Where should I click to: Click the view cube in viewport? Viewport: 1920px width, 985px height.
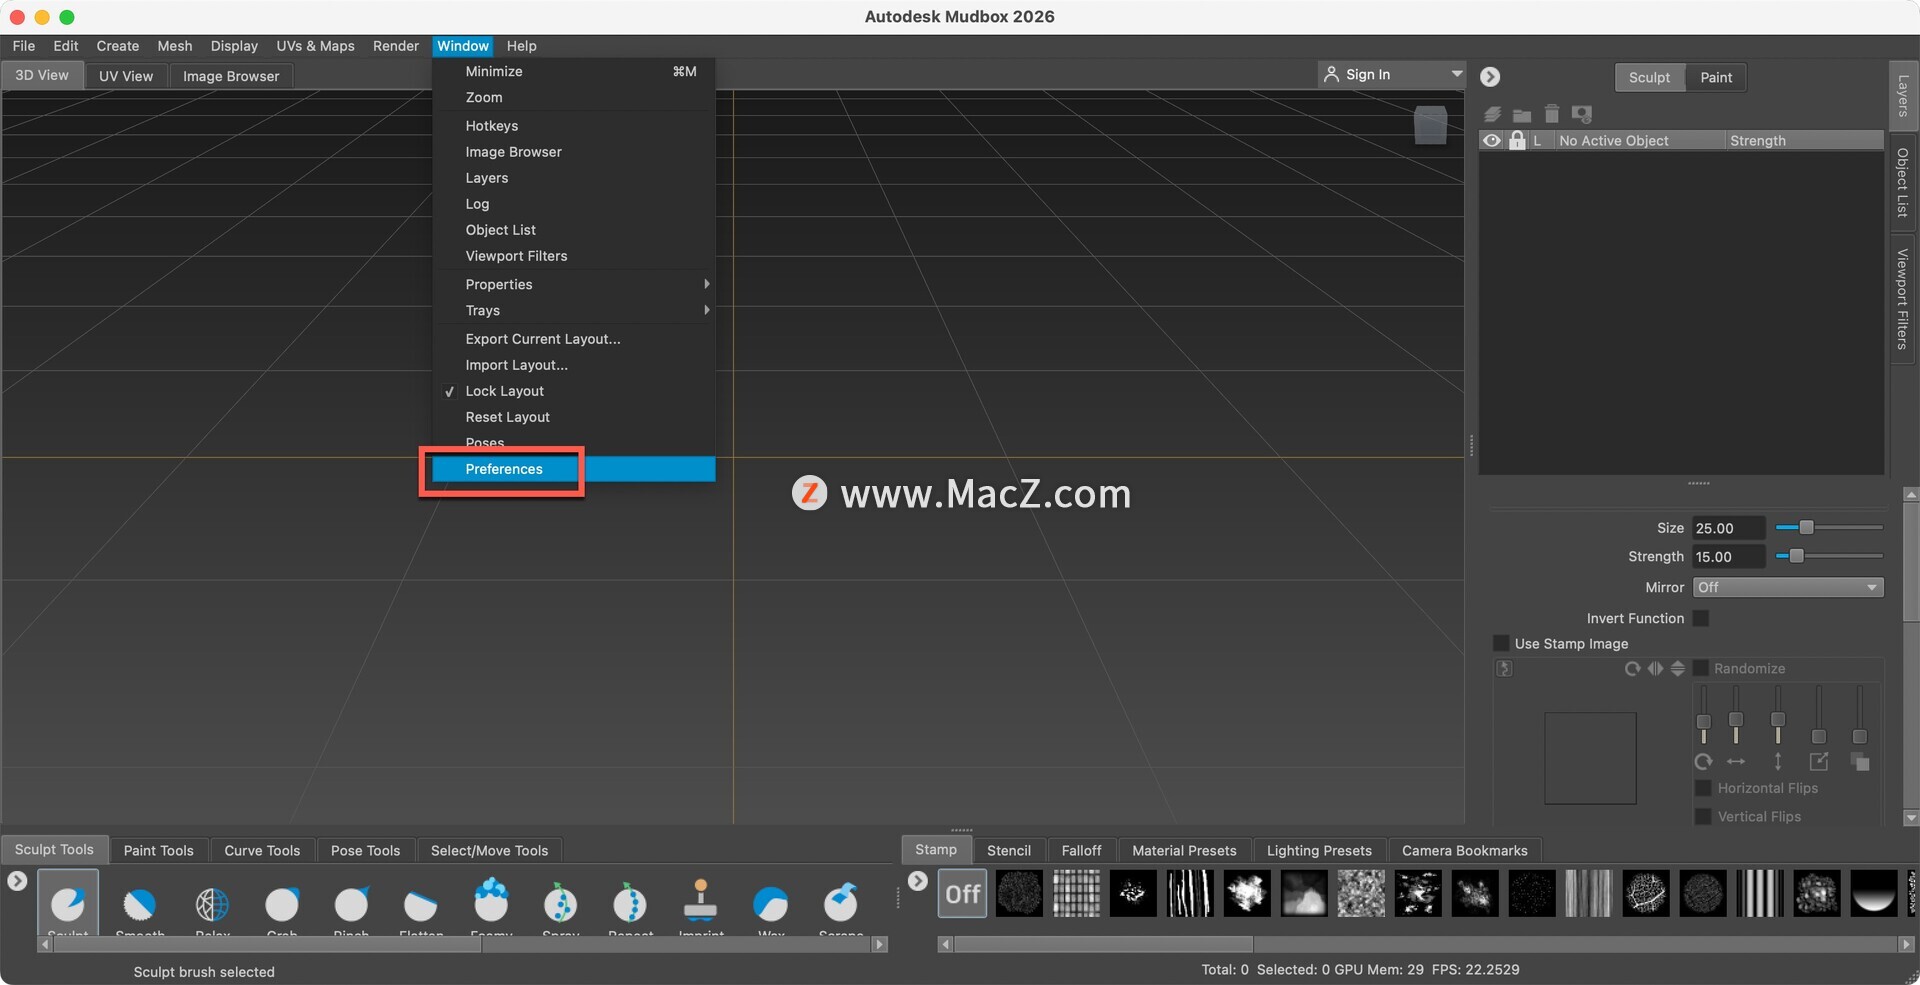[x=1431, y=124]
